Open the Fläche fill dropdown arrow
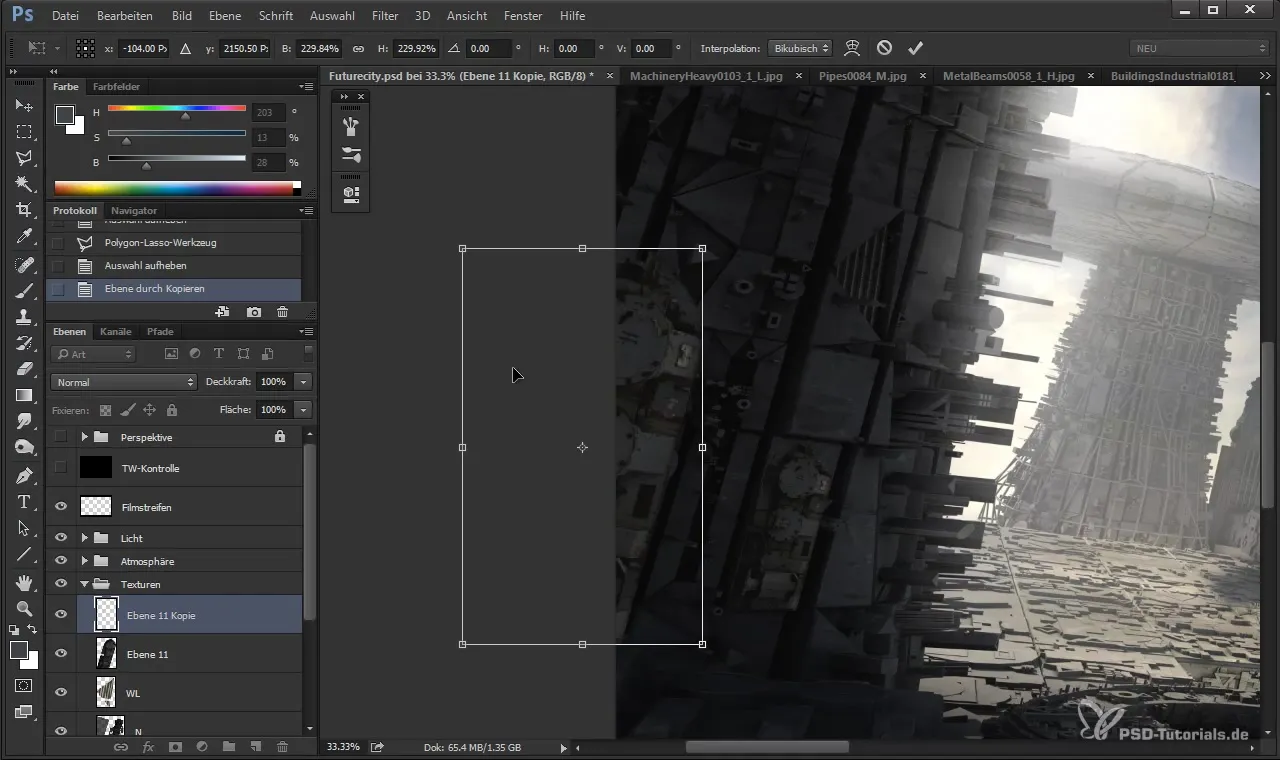This screenshot has width=1280, height=760. pyautogui.click(x=304, y=410)
